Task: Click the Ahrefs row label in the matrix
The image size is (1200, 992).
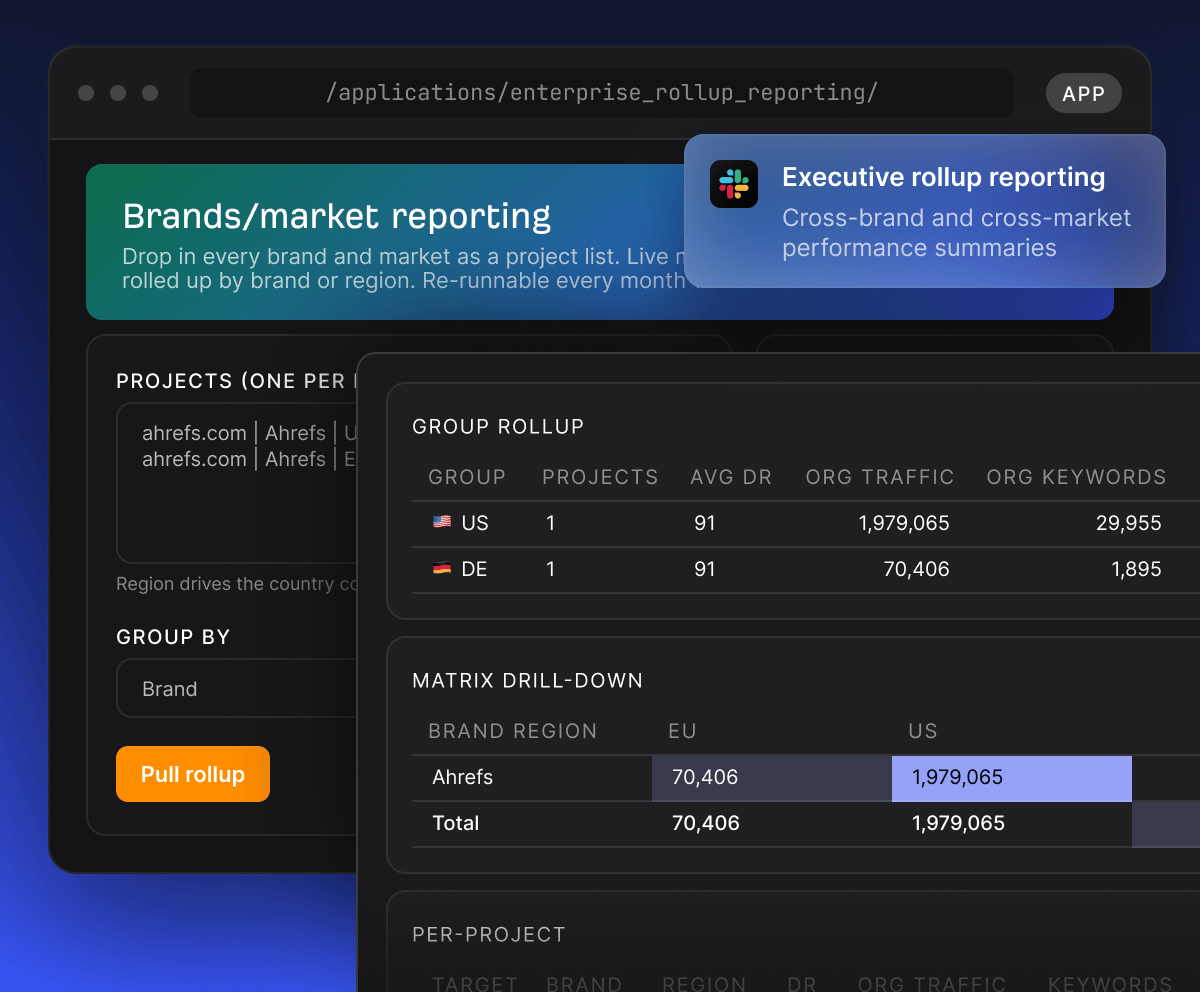Action: point(463,777)
